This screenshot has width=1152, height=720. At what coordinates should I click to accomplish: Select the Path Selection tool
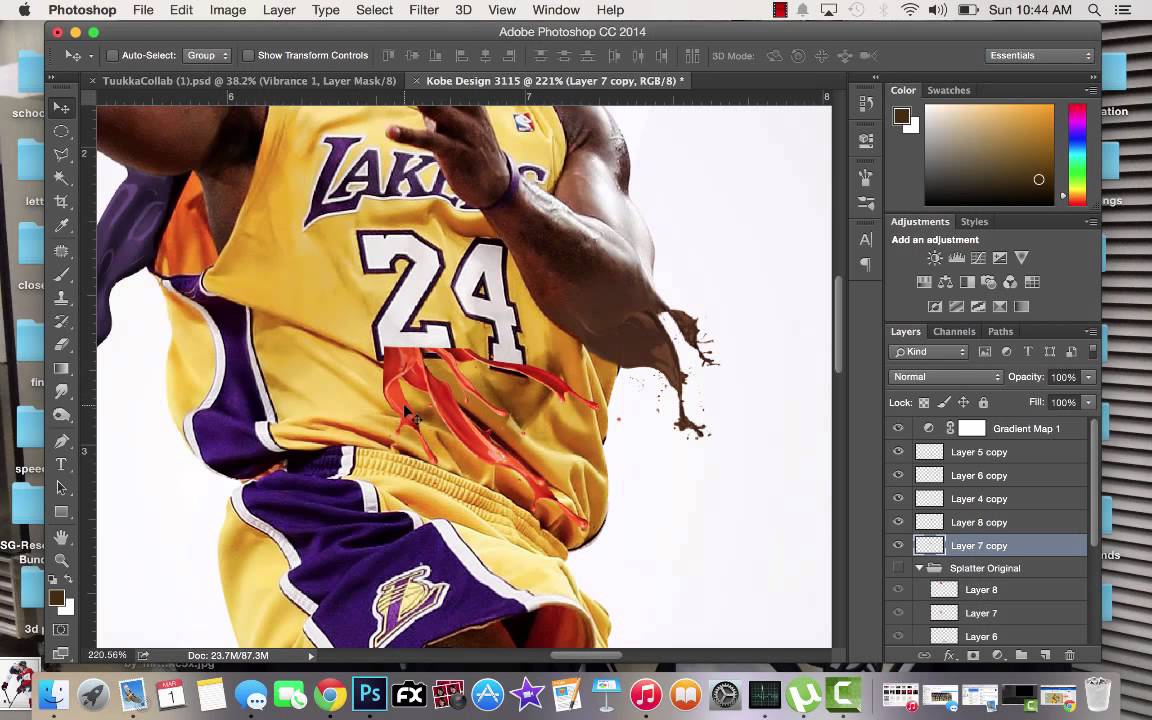pos(62,488)
